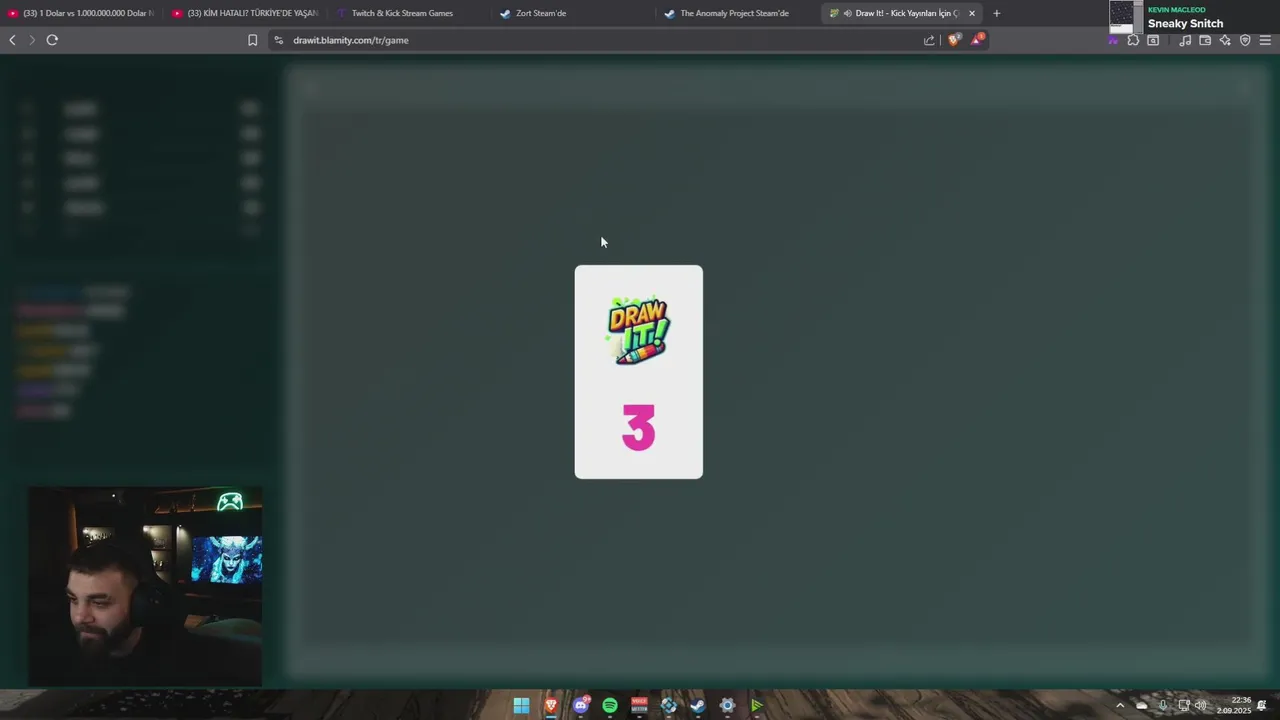Share this page via the share icon
This screenshot has width=1280, height=720.
pyautogui.click(x=929, y=40)
